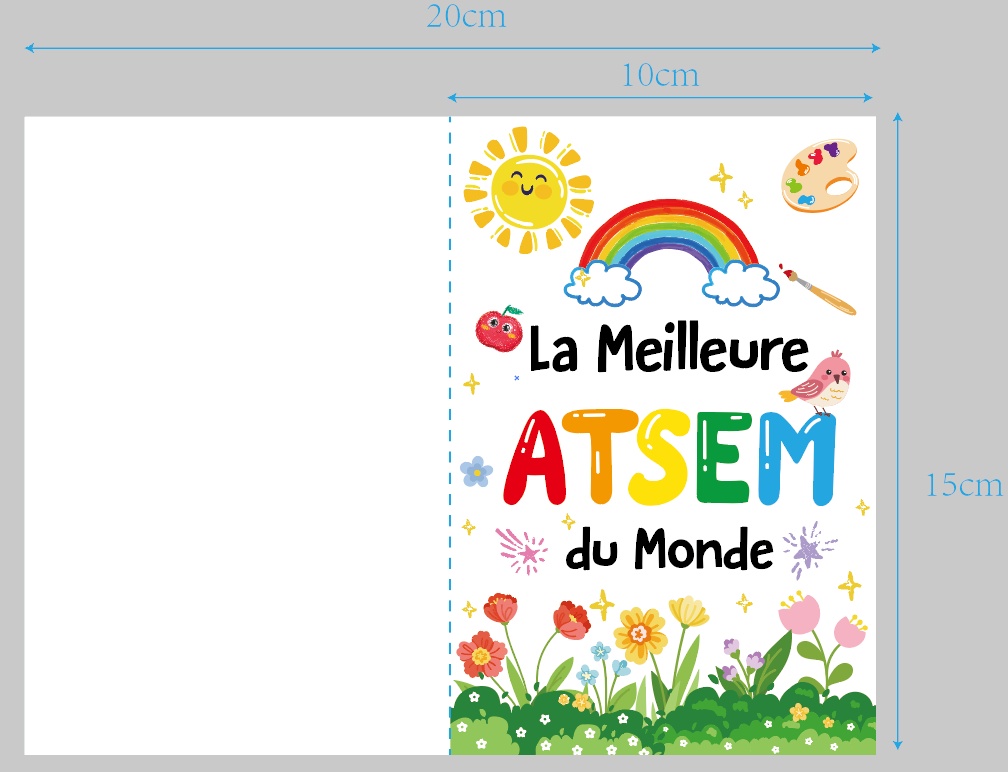Select the 'La Meilleure' text
1008x772 pixels.
(667, 351)
